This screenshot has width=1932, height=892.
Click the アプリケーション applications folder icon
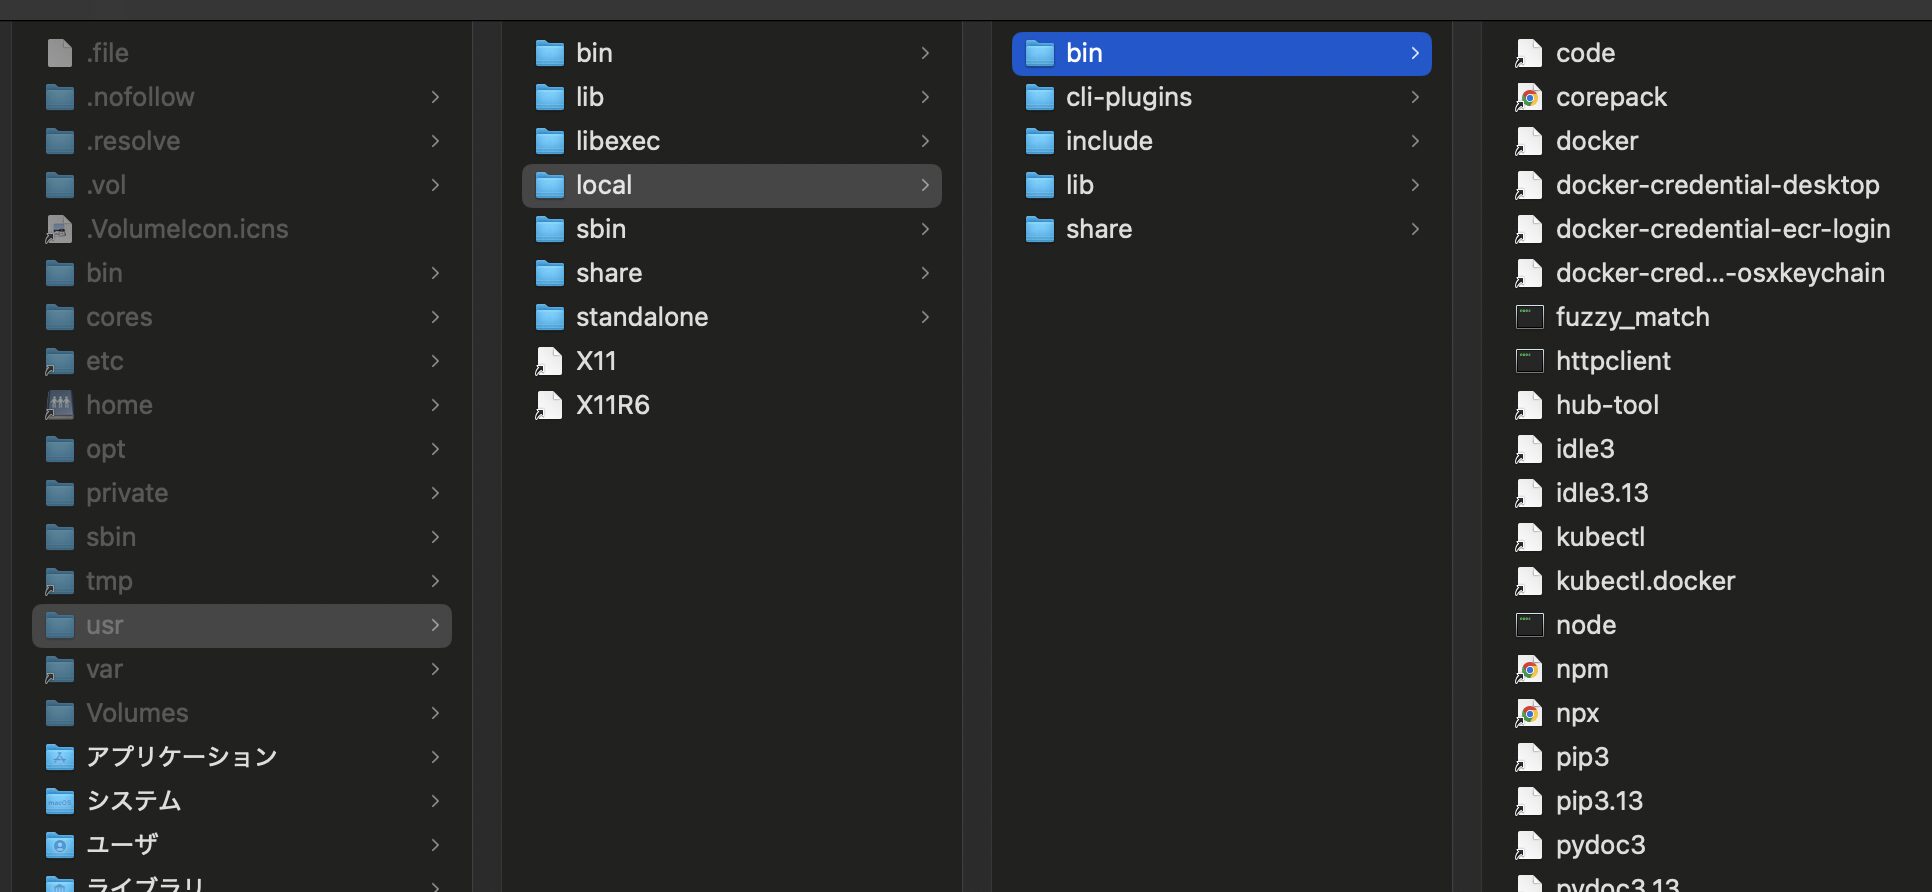(60, 757)
